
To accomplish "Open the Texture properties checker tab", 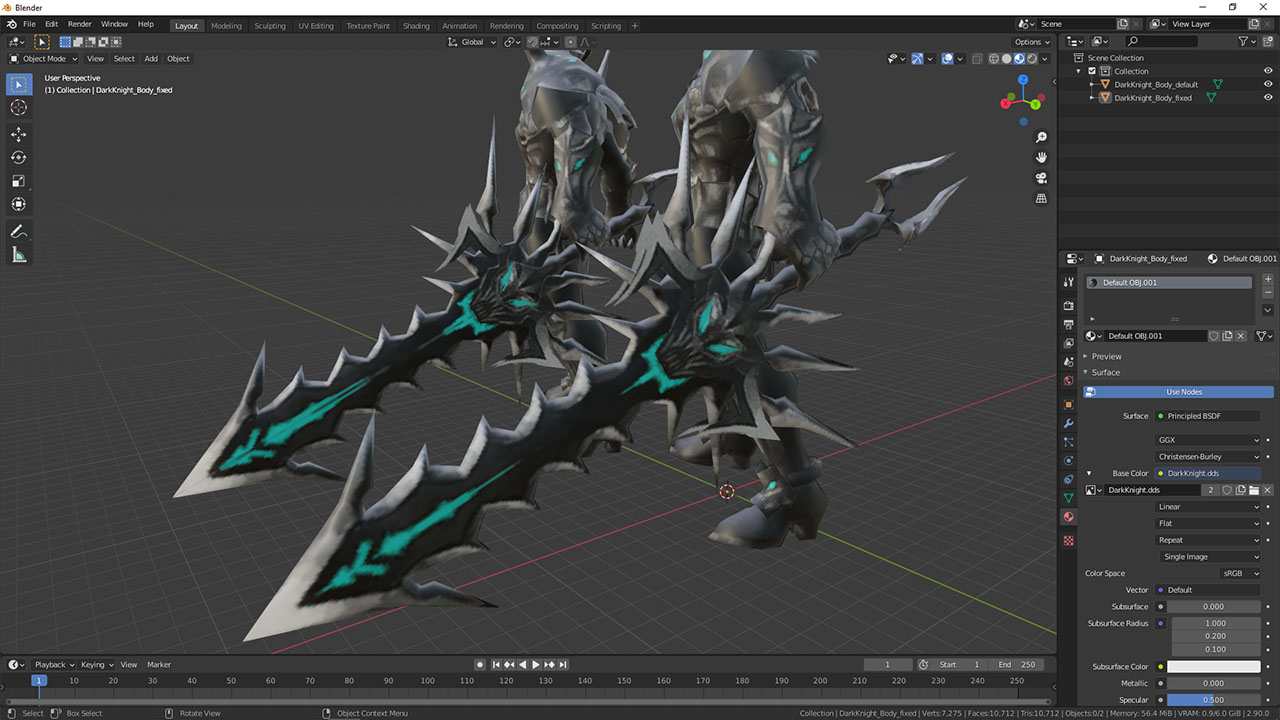I will coord(1068,540).
